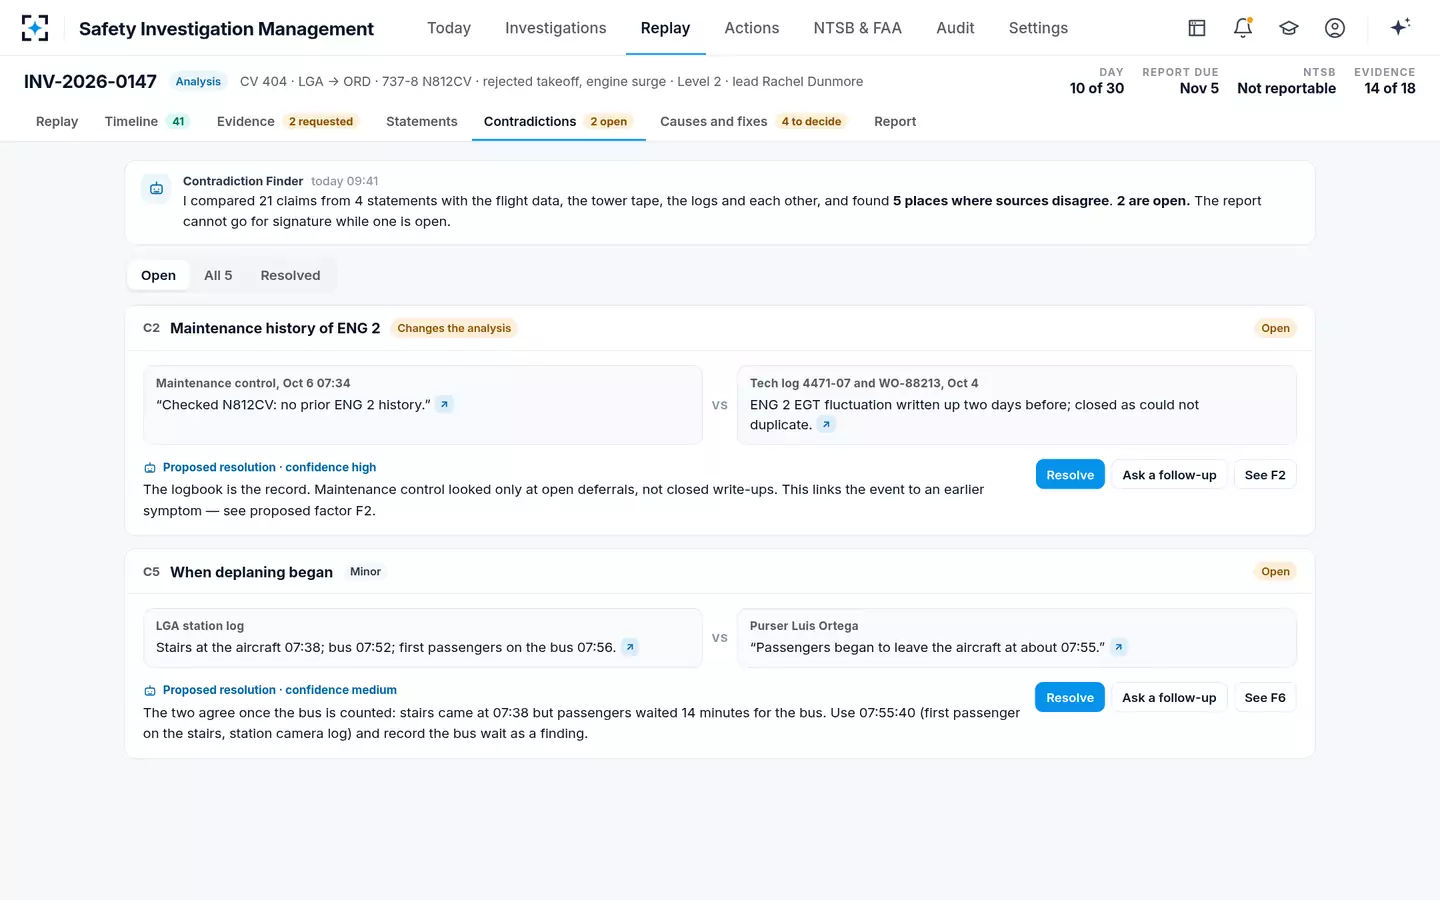Ask a follow-up on contradiction C5
Viewport: 1440px width, 900px height.
[x=1169, y=698]
